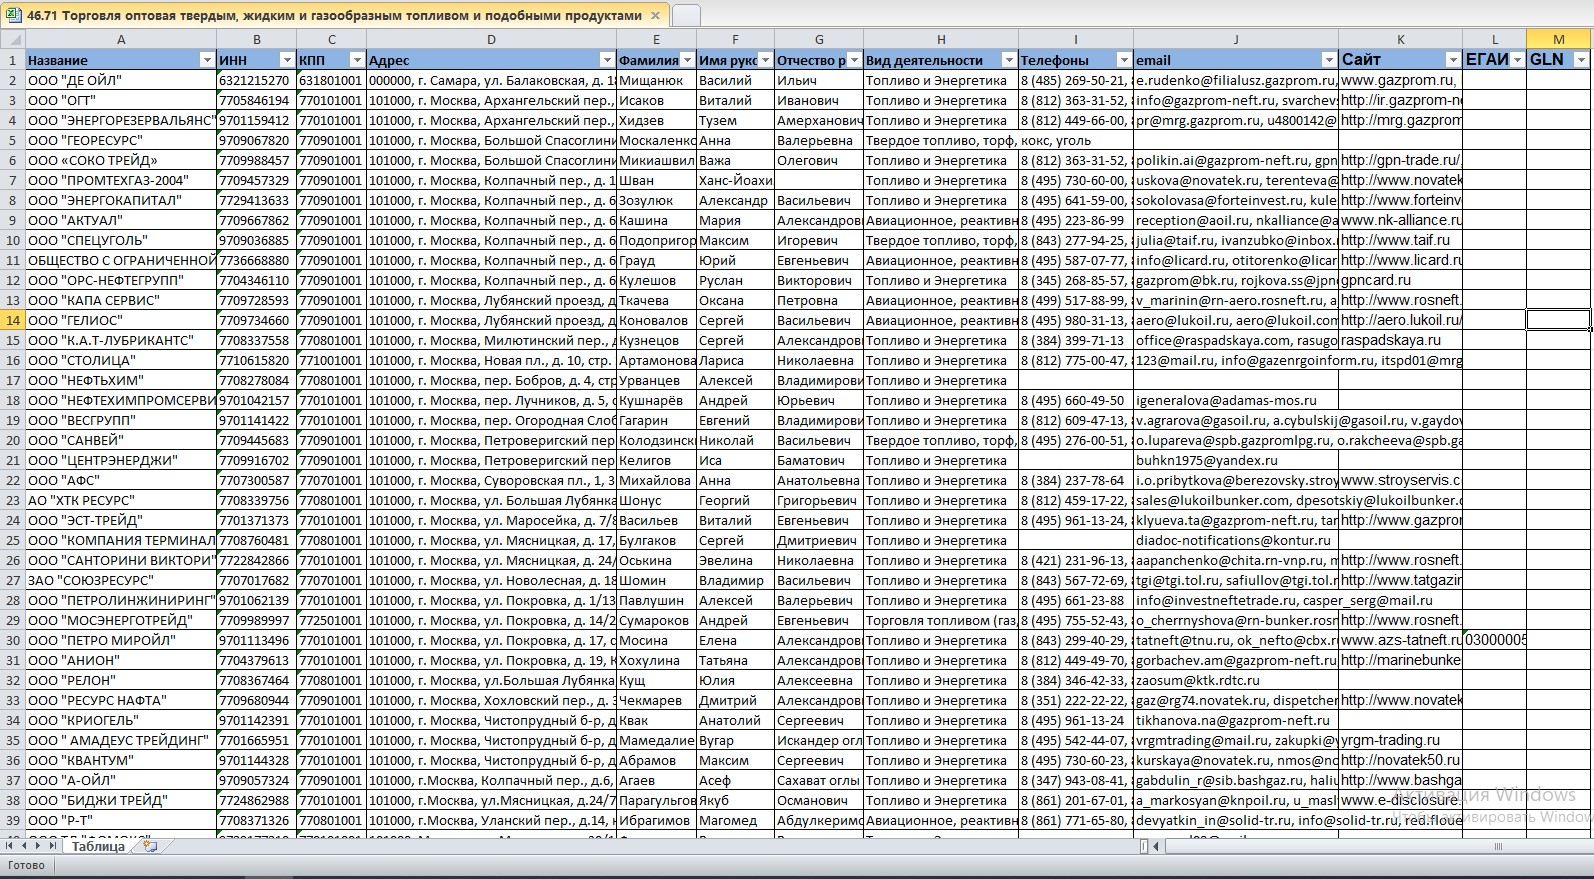Select site cell gpncard.ru
The height and width of the screenshot is (879, 1594).
coord(1400,280)
